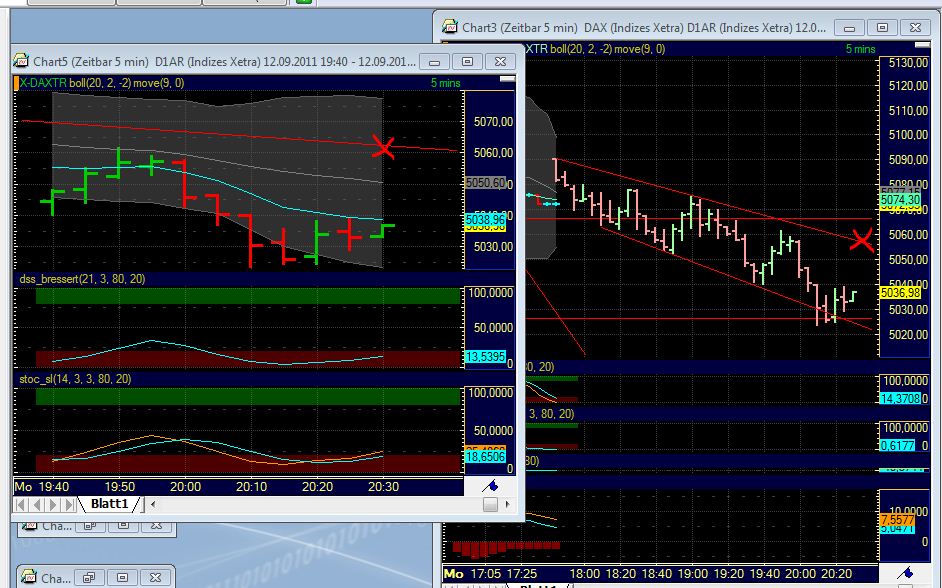The height and width of the screenshot is (588, 942).
Task: Click the Chart3 title bar text
Action: click(x=643, y=28)
